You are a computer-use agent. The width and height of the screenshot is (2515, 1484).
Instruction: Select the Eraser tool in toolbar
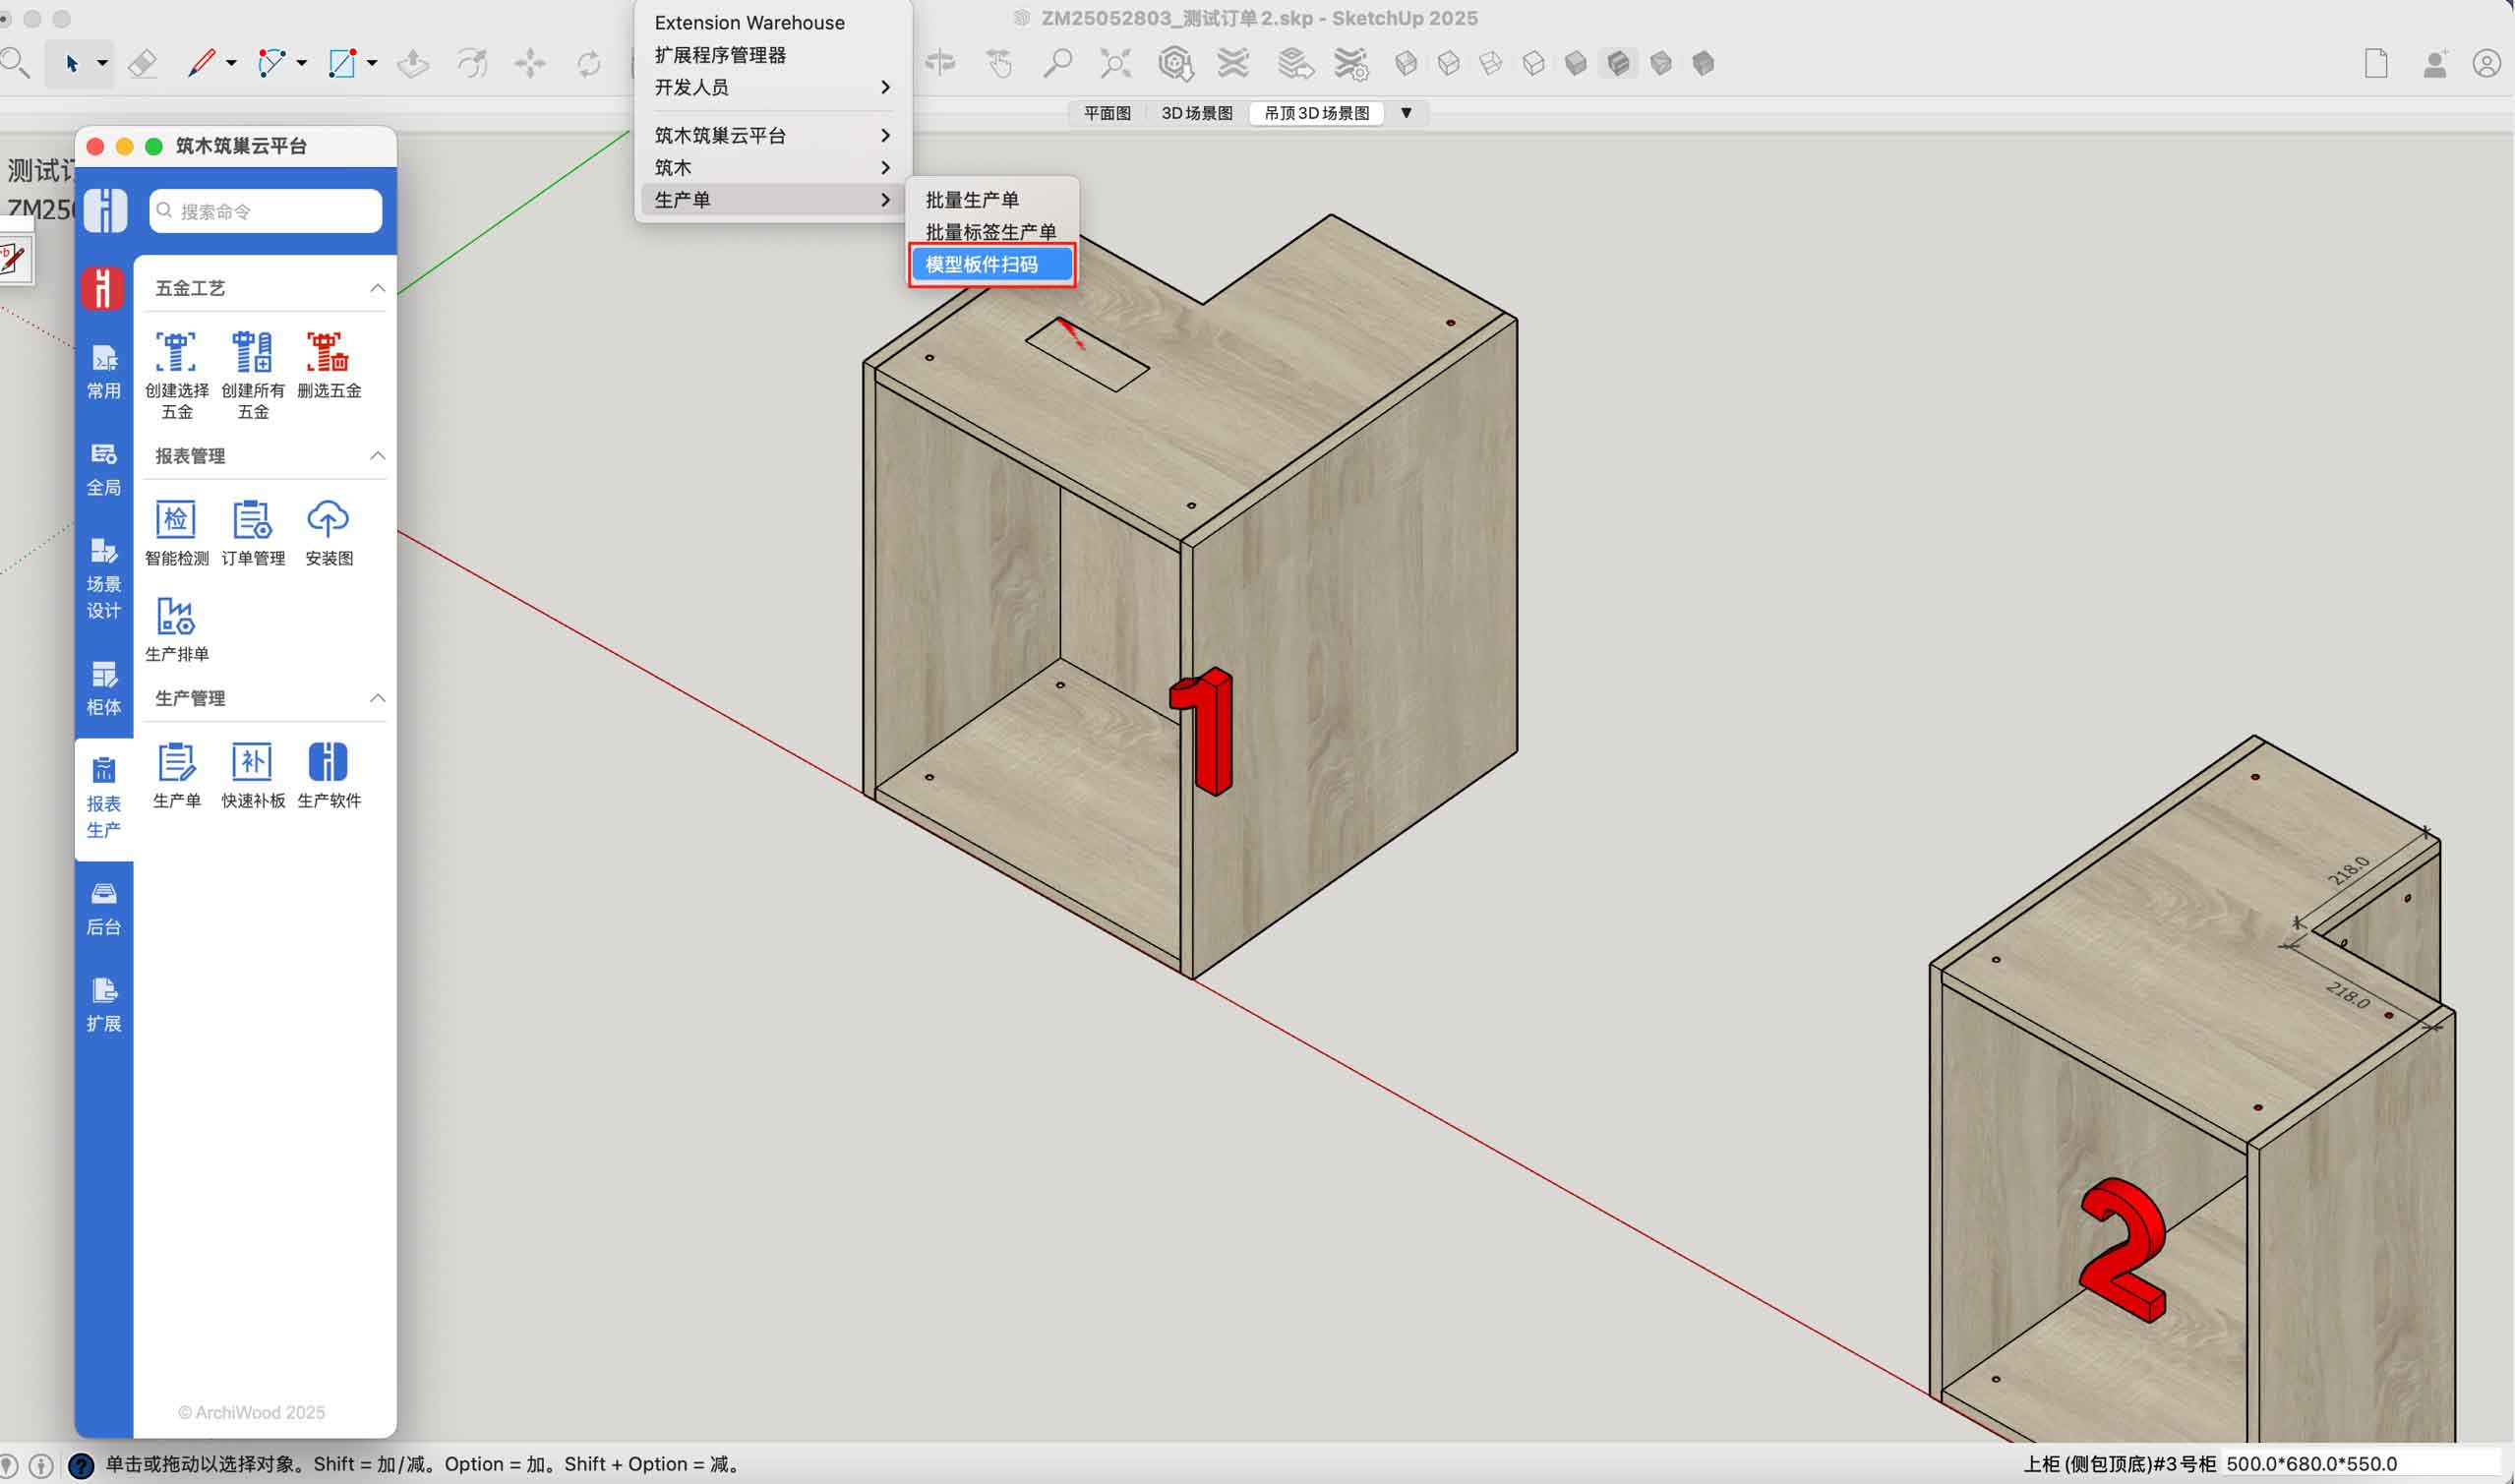click(x=143, y=64)
